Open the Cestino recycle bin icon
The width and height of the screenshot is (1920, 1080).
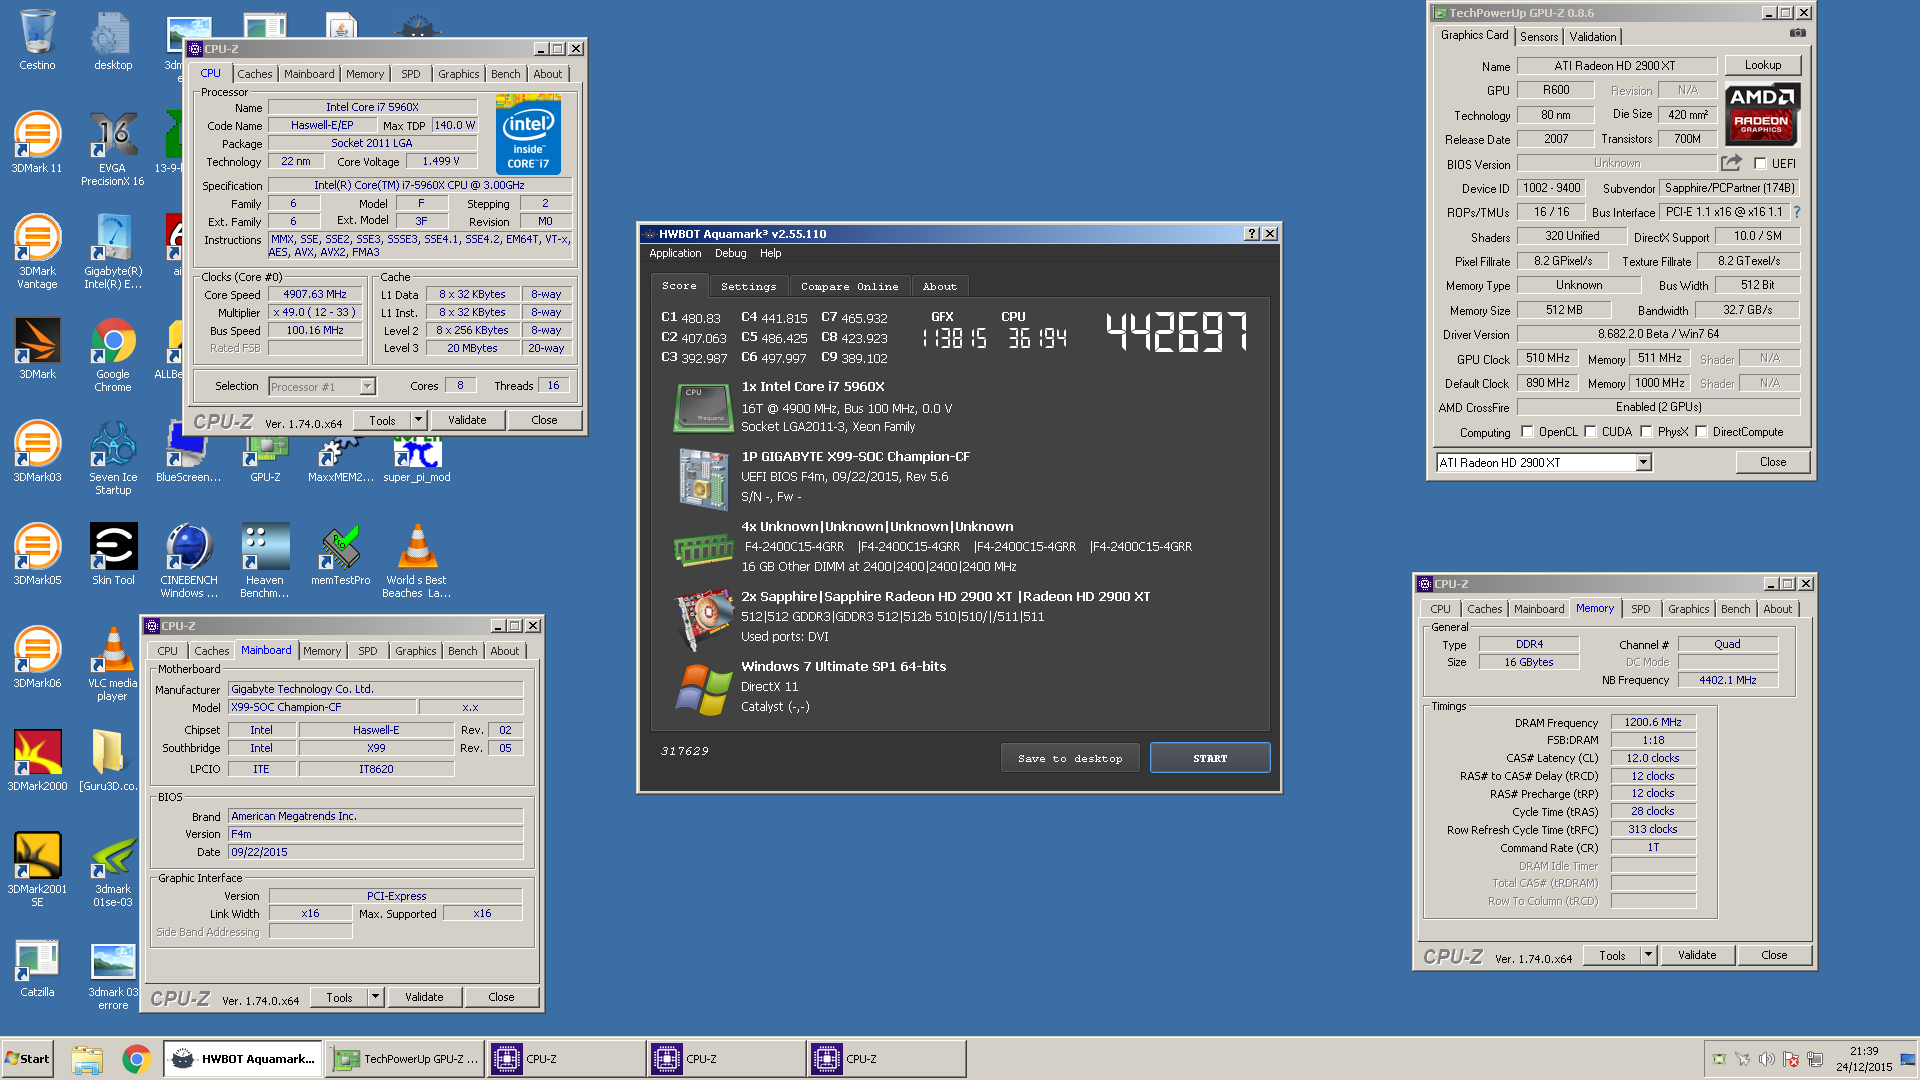tap(37, 40)
